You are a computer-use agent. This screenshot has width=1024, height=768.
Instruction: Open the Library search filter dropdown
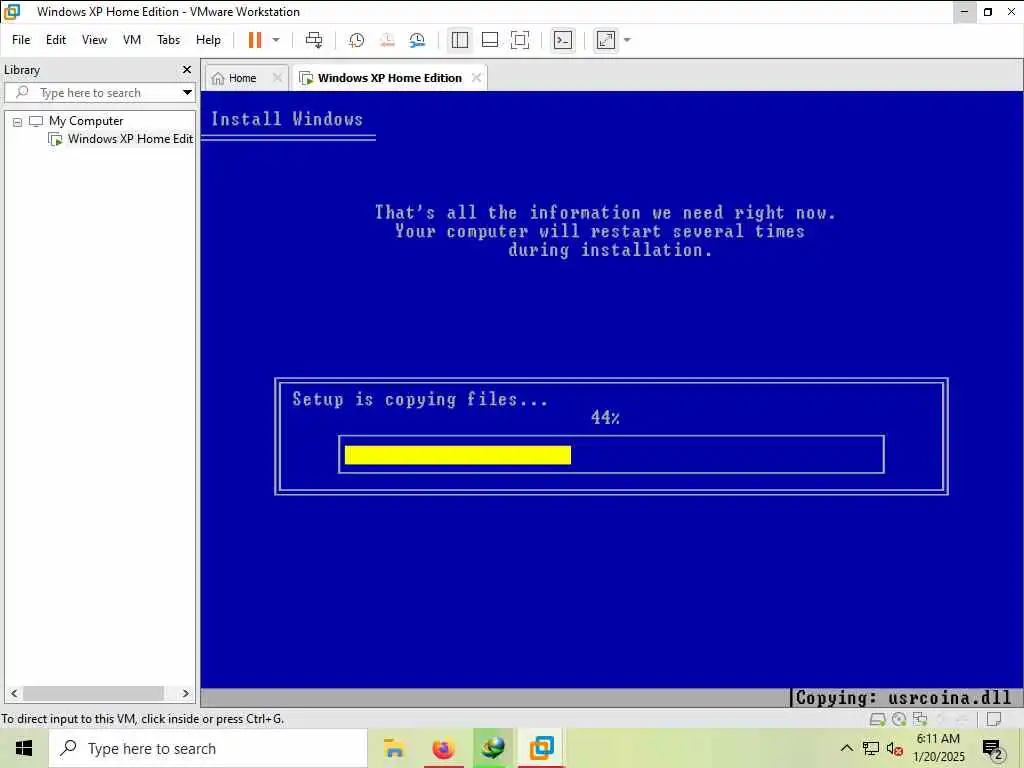[x=187, y=93]
